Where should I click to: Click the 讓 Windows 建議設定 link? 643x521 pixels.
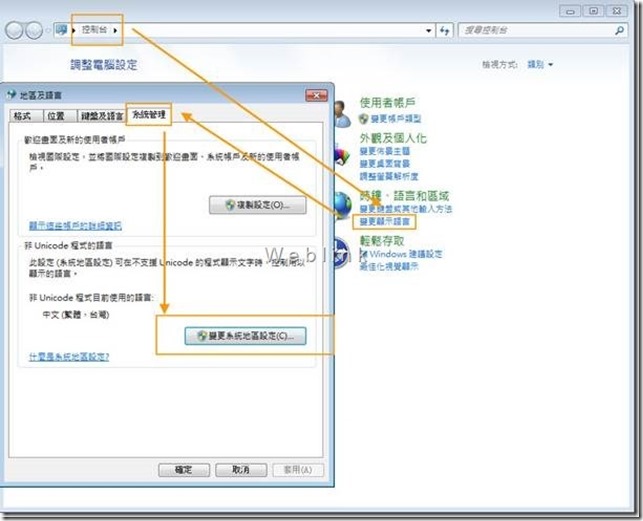[x=401, y=254]
